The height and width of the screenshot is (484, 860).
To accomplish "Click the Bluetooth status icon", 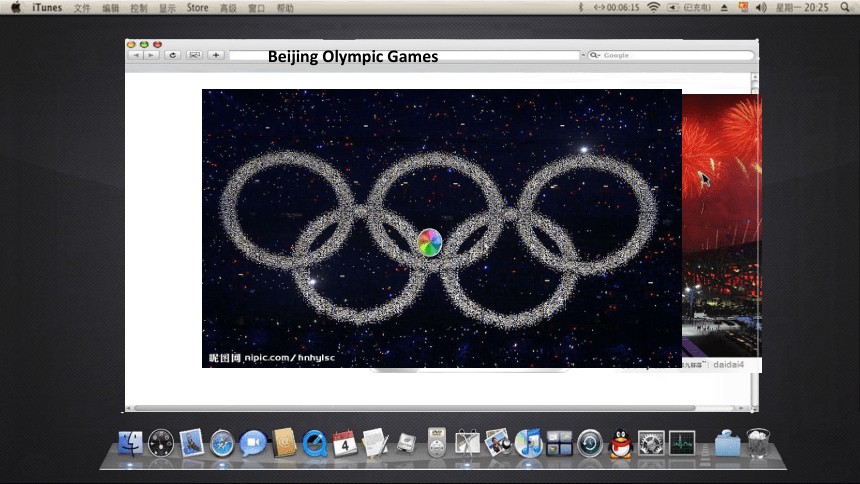I will tap(581, 7).
